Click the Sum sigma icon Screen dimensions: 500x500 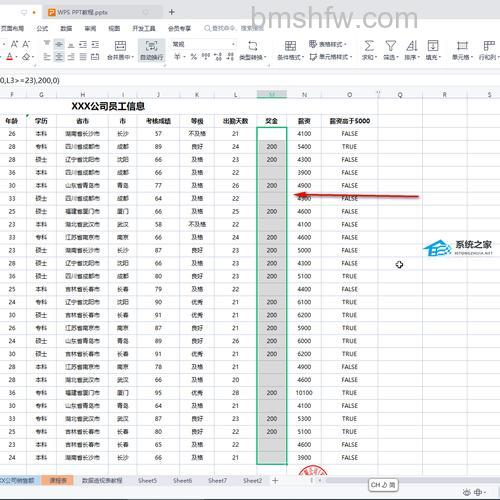369,46
